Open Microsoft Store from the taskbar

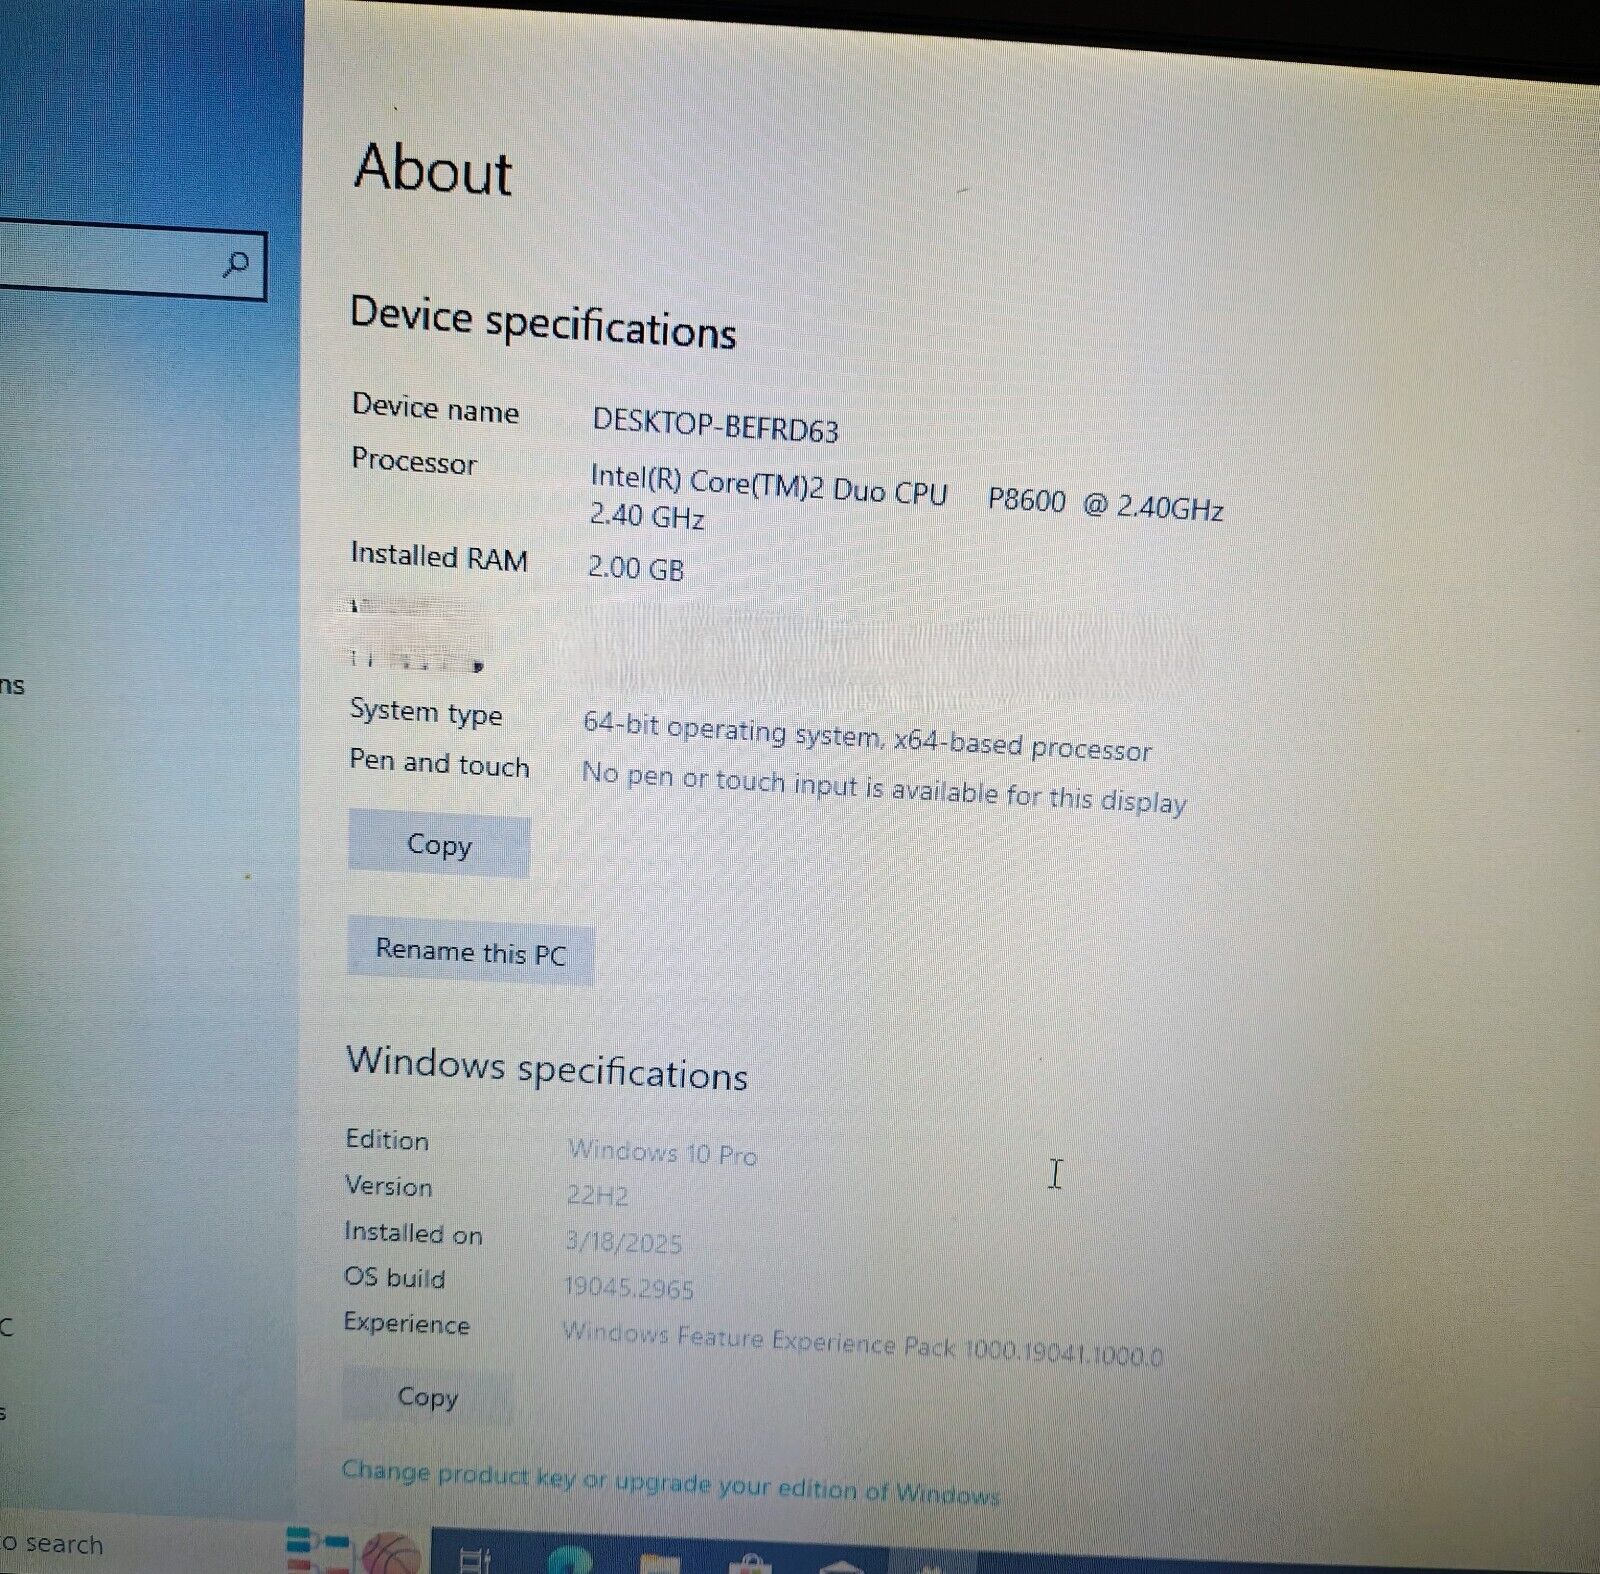click(750, 1564)
